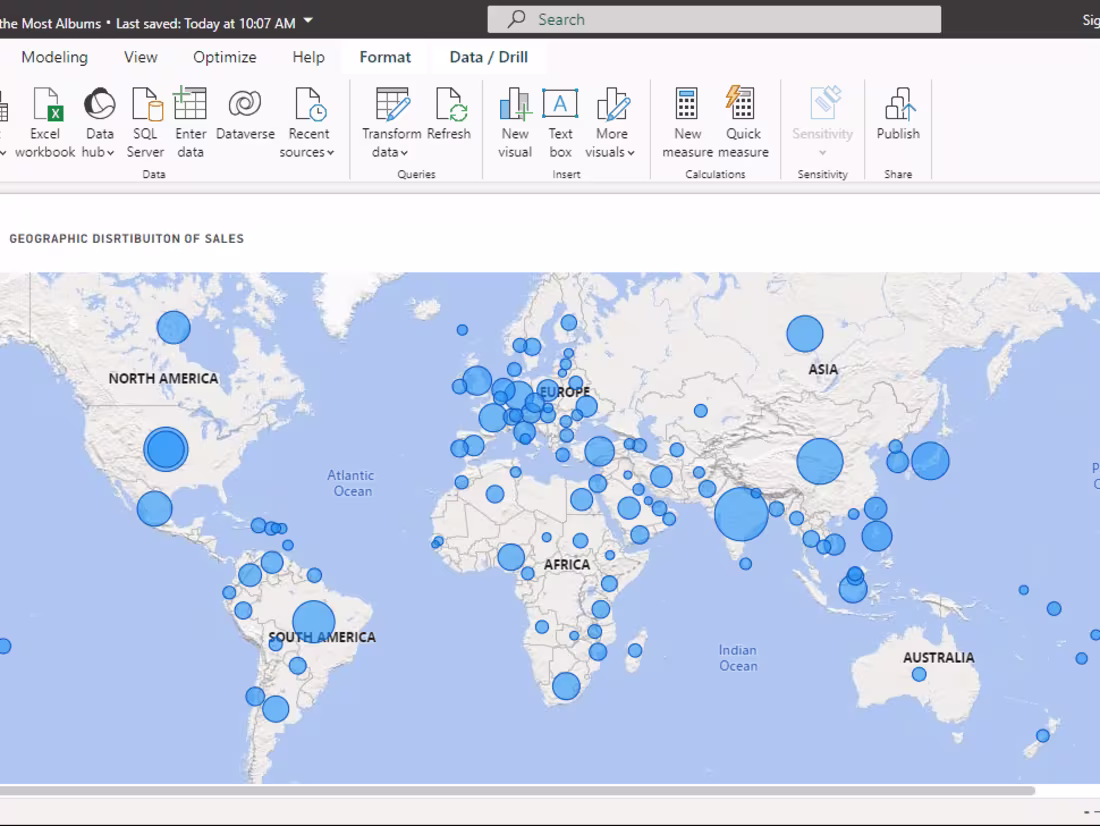The width and height of the screenshot is (1100, 826).
Task: Click into the Search box
Action: (714, 19)
